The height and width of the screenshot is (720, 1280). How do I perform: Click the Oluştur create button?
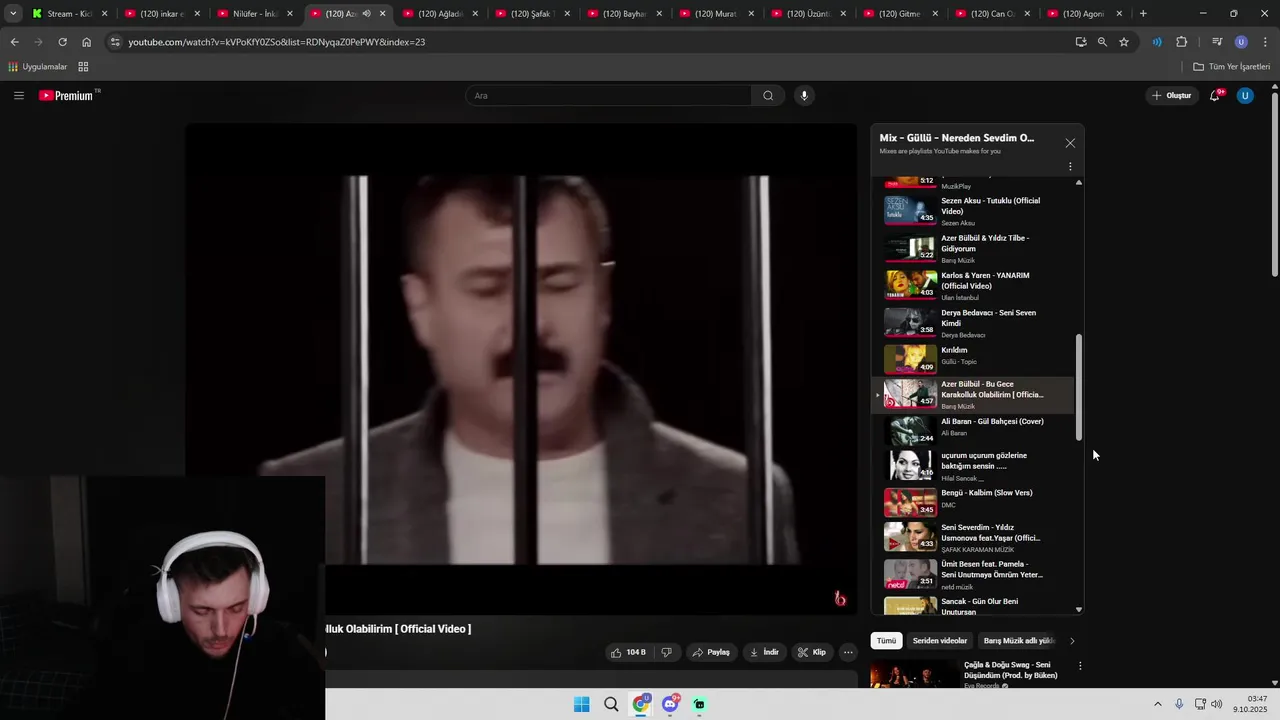(x=1172, y=96)
